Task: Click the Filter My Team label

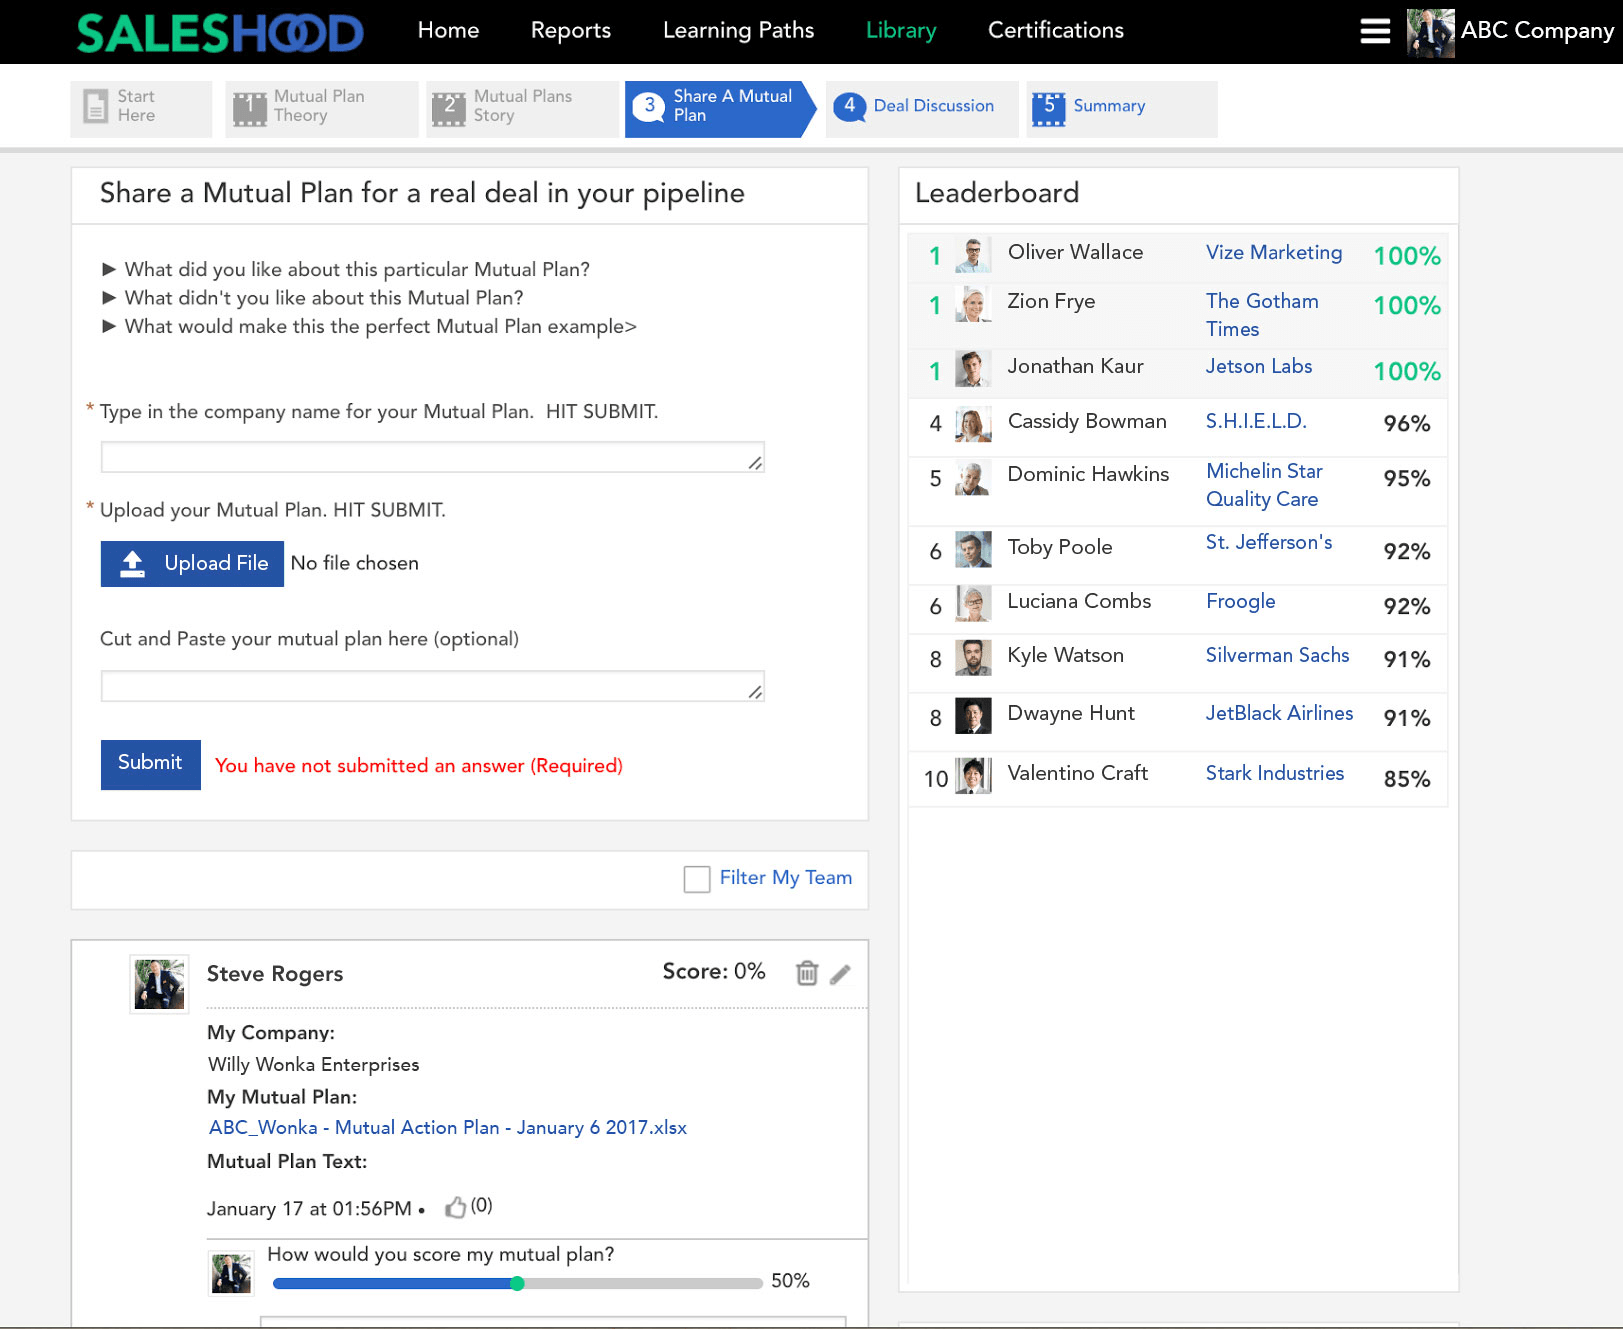Action: pos(786,878)
